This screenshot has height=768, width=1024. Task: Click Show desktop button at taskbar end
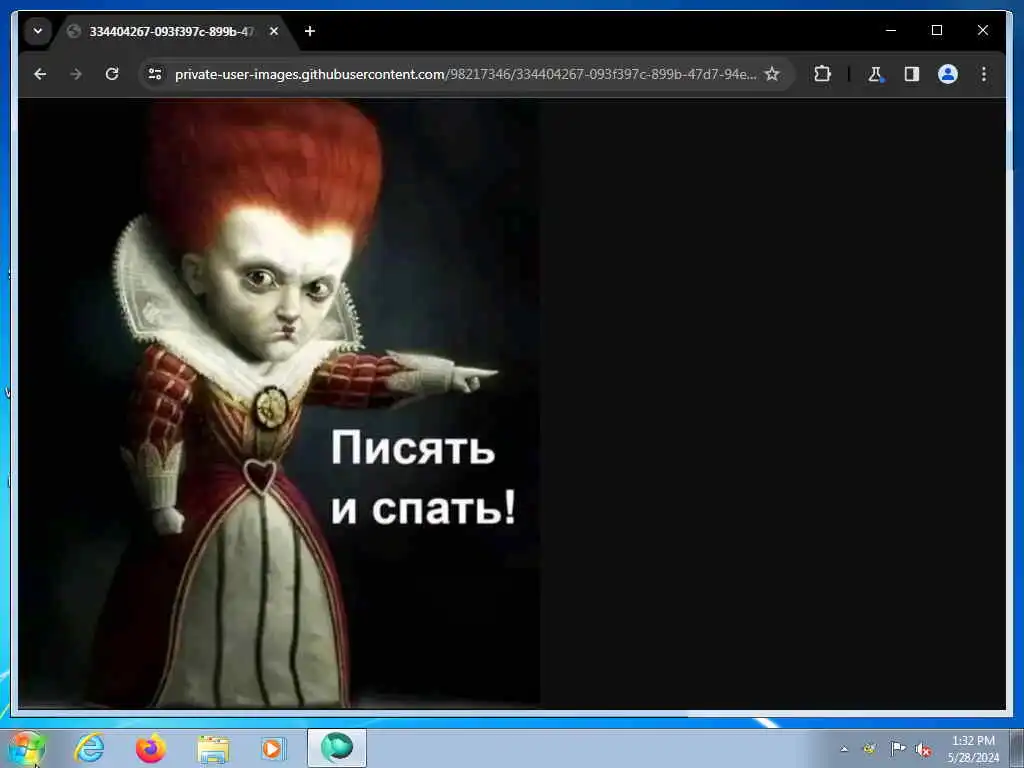coord(1016,748)
